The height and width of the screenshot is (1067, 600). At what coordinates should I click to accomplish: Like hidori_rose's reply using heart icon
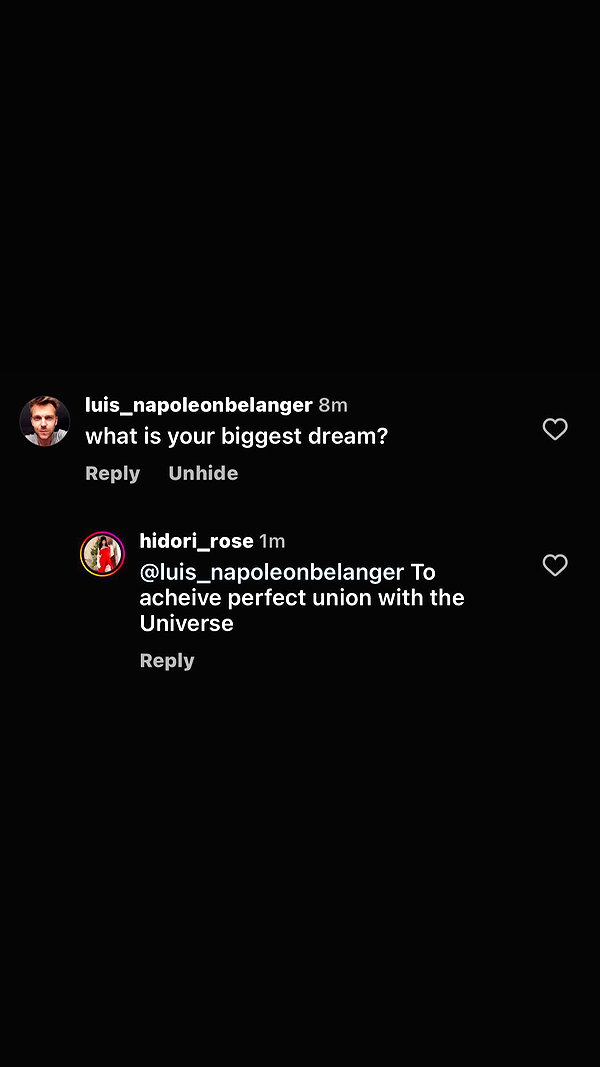pos(555,565)
